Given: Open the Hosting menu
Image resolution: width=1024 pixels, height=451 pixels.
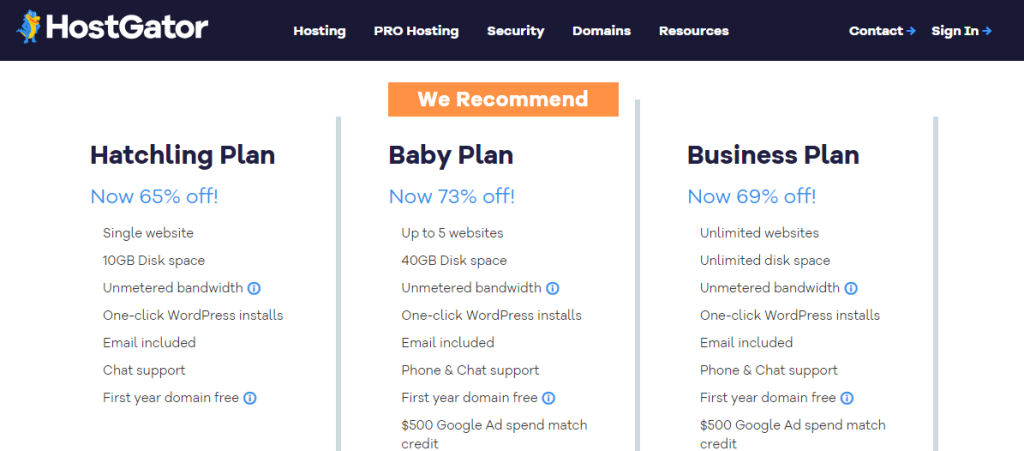Looking at the screenshot, I should point(319,31).
